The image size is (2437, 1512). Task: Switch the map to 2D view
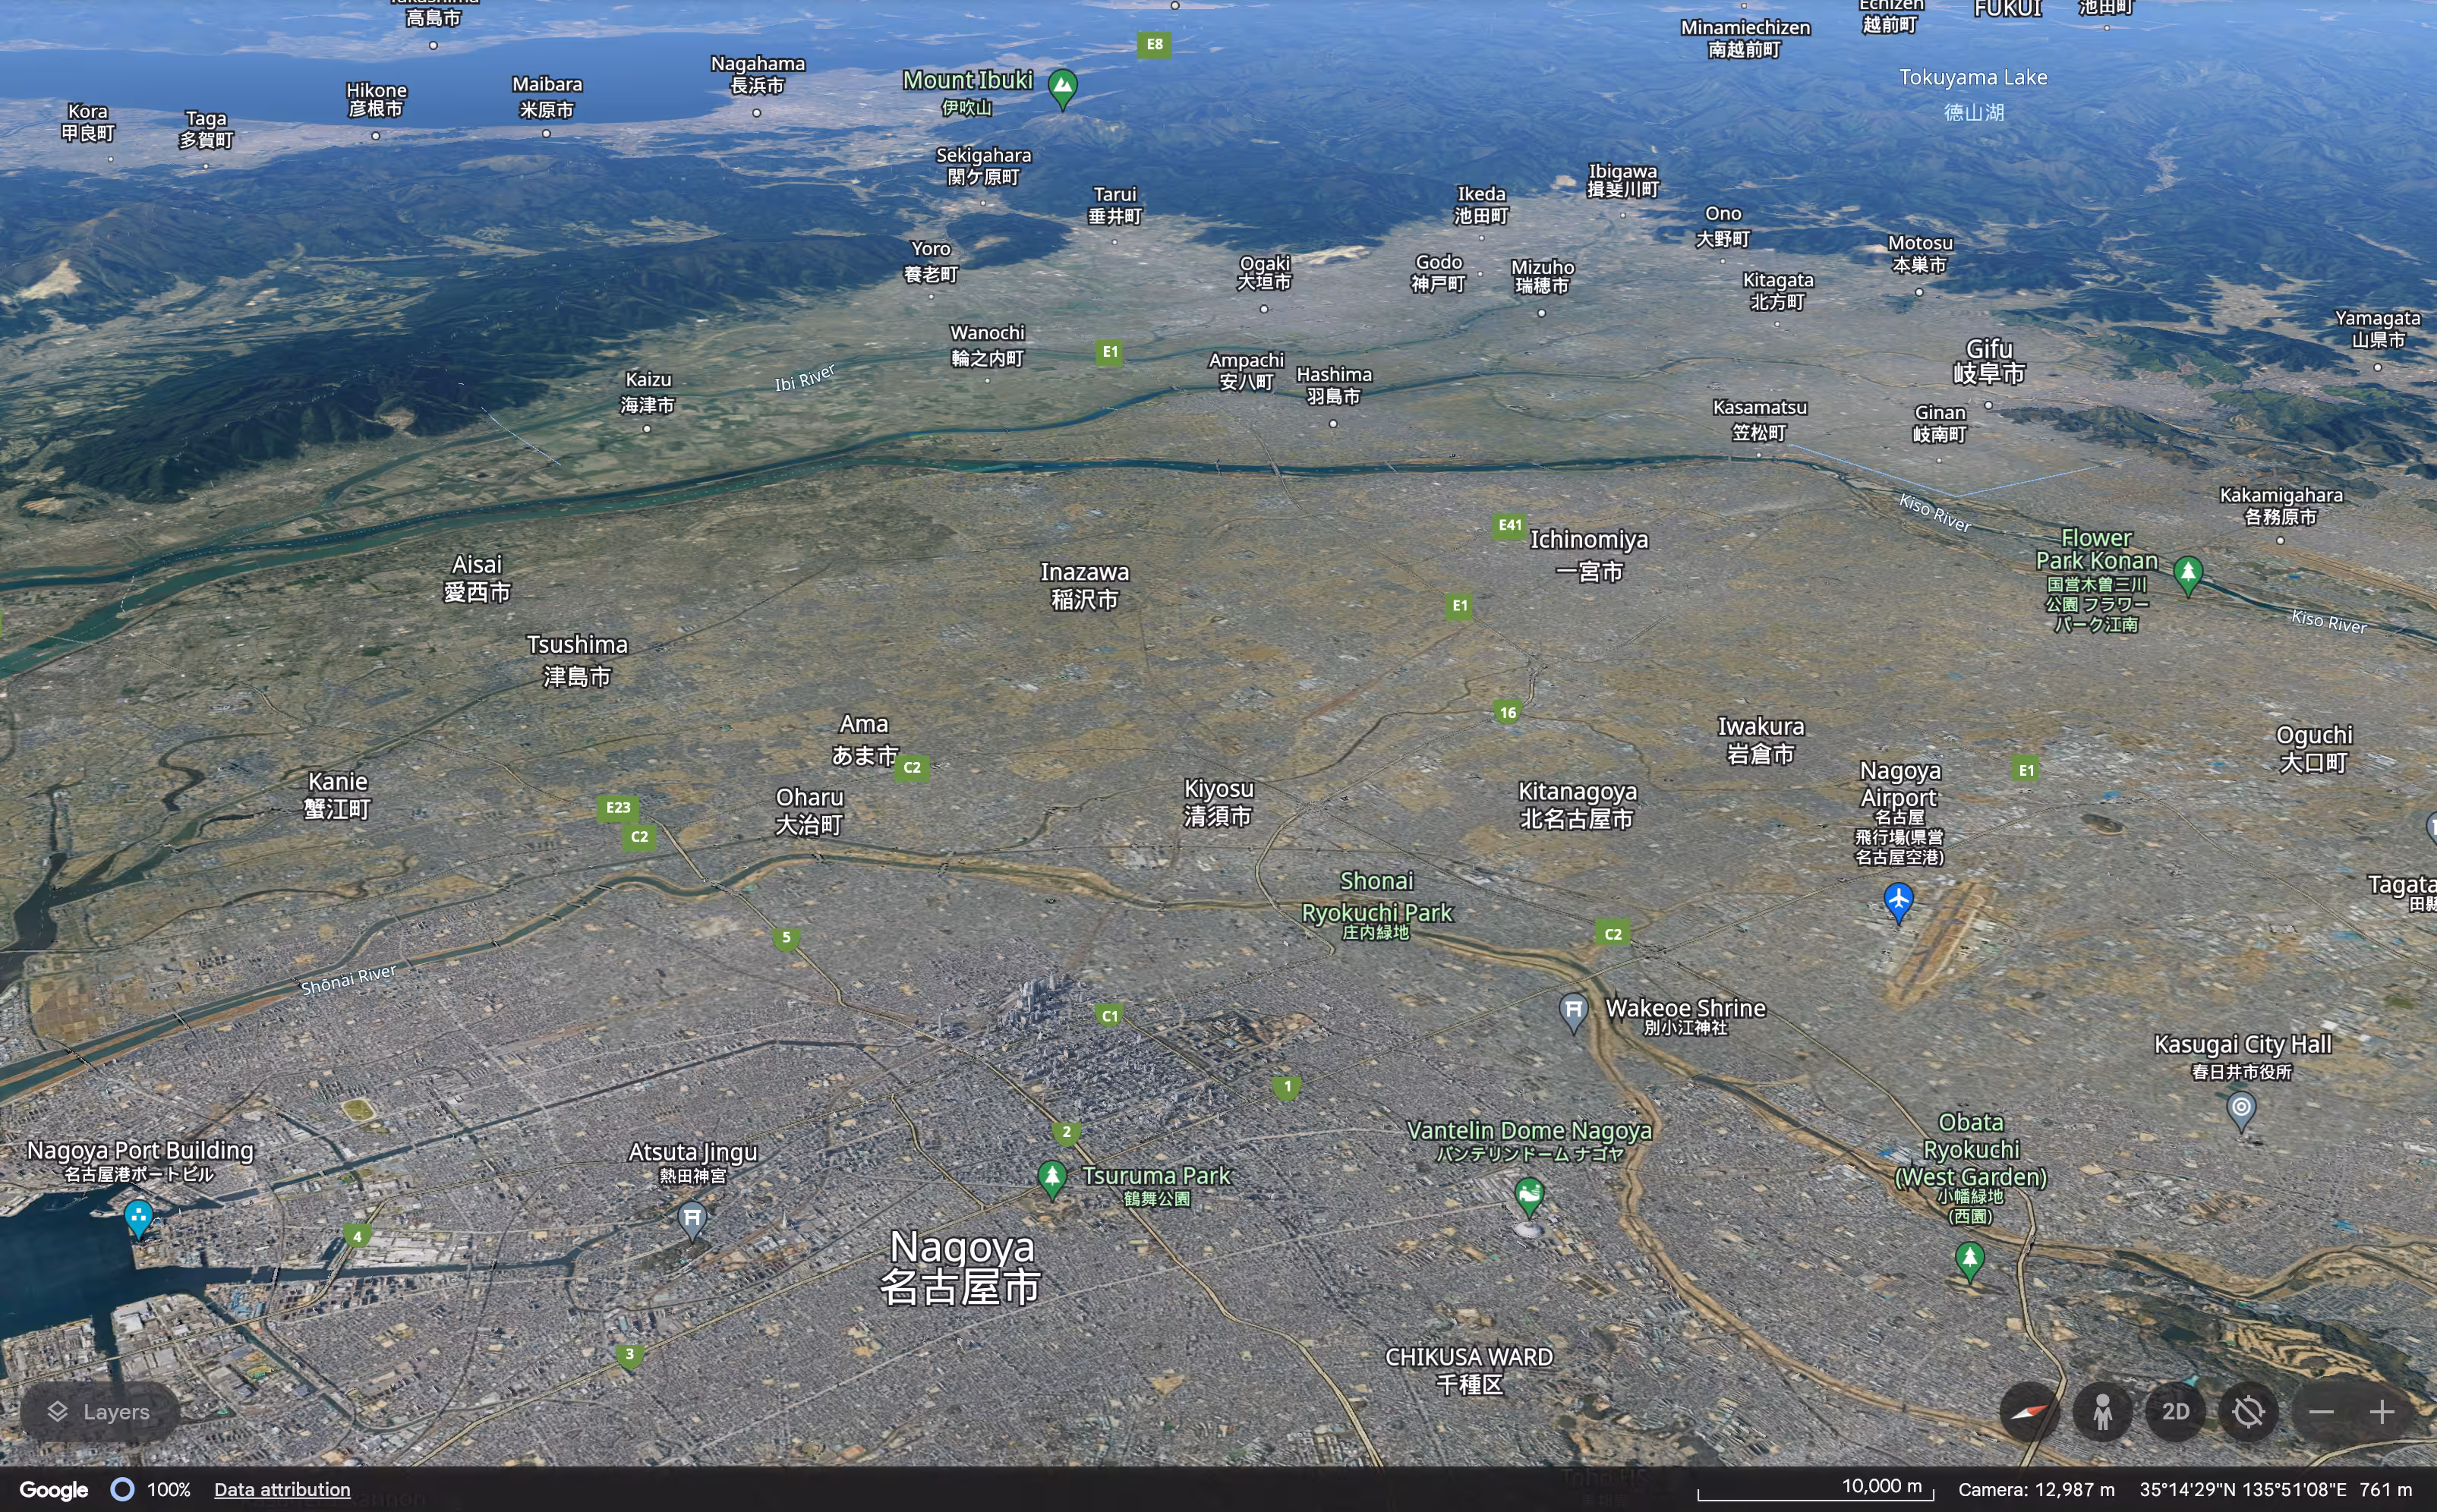tap(2175, 1411)
